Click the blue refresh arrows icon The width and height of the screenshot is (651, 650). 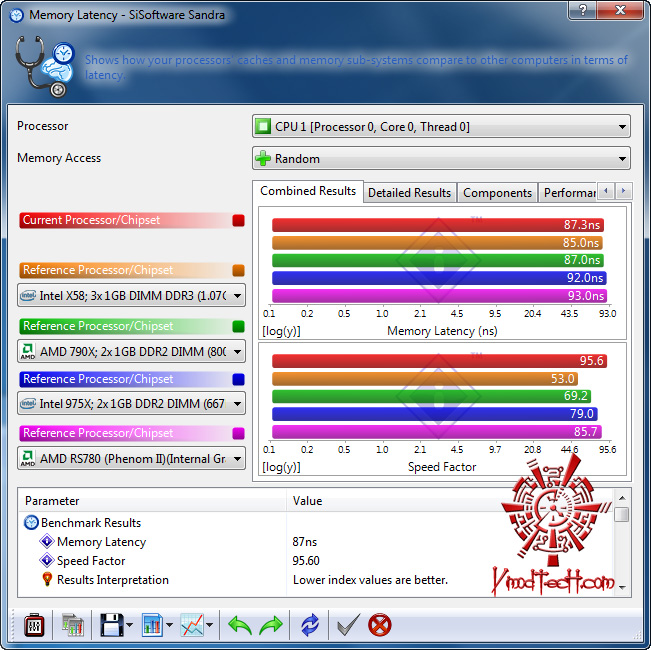[310, 625]
